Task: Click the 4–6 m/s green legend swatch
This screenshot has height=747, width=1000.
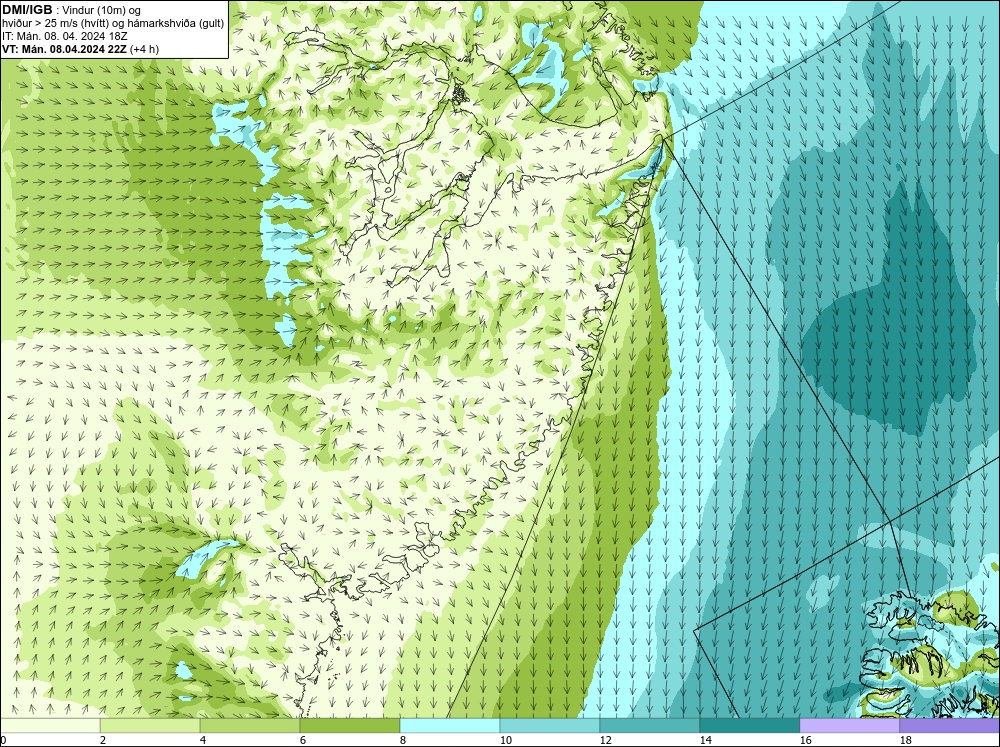Action: [250, 726]
